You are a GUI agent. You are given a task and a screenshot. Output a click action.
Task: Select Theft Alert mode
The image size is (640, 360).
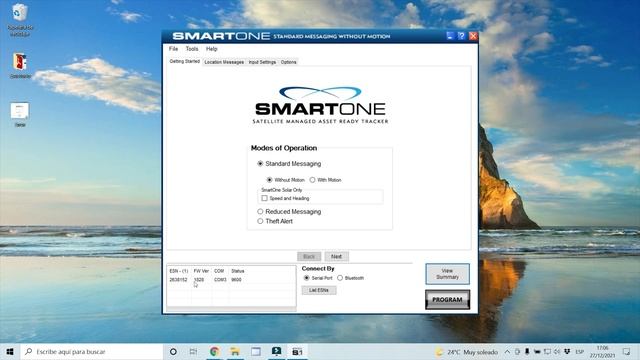[275, 221]
